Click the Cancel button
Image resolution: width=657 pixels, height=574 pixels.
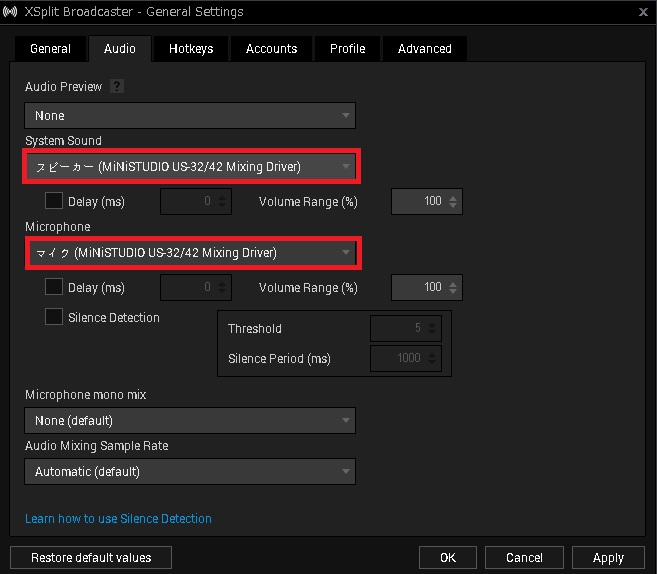pyautogui.click(x=524, y=558)
